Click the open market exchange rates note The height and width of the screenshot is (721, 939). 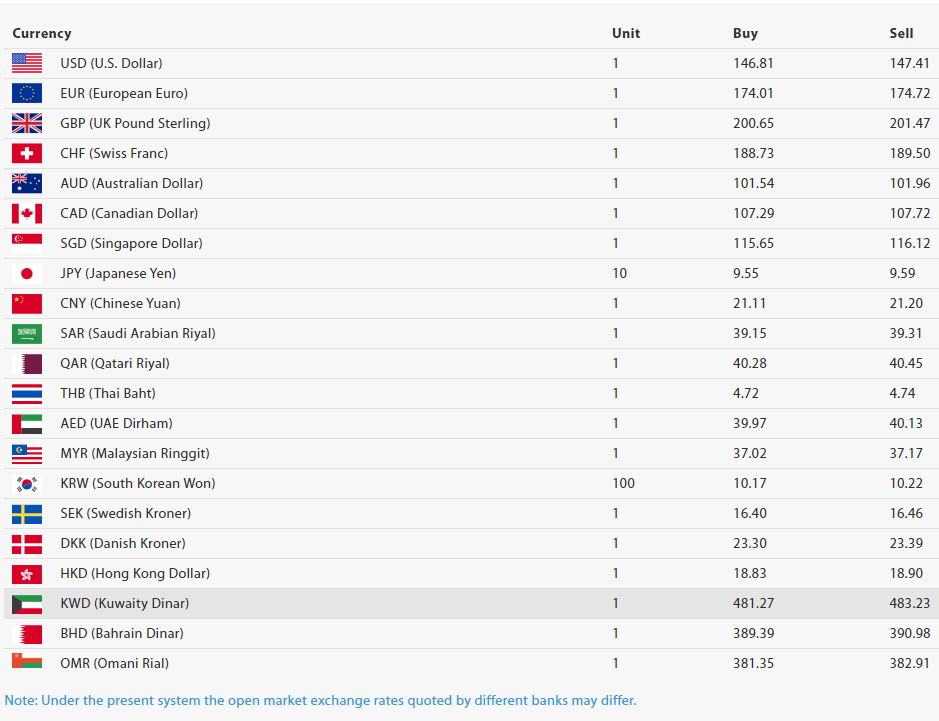(x=320, y=700)
